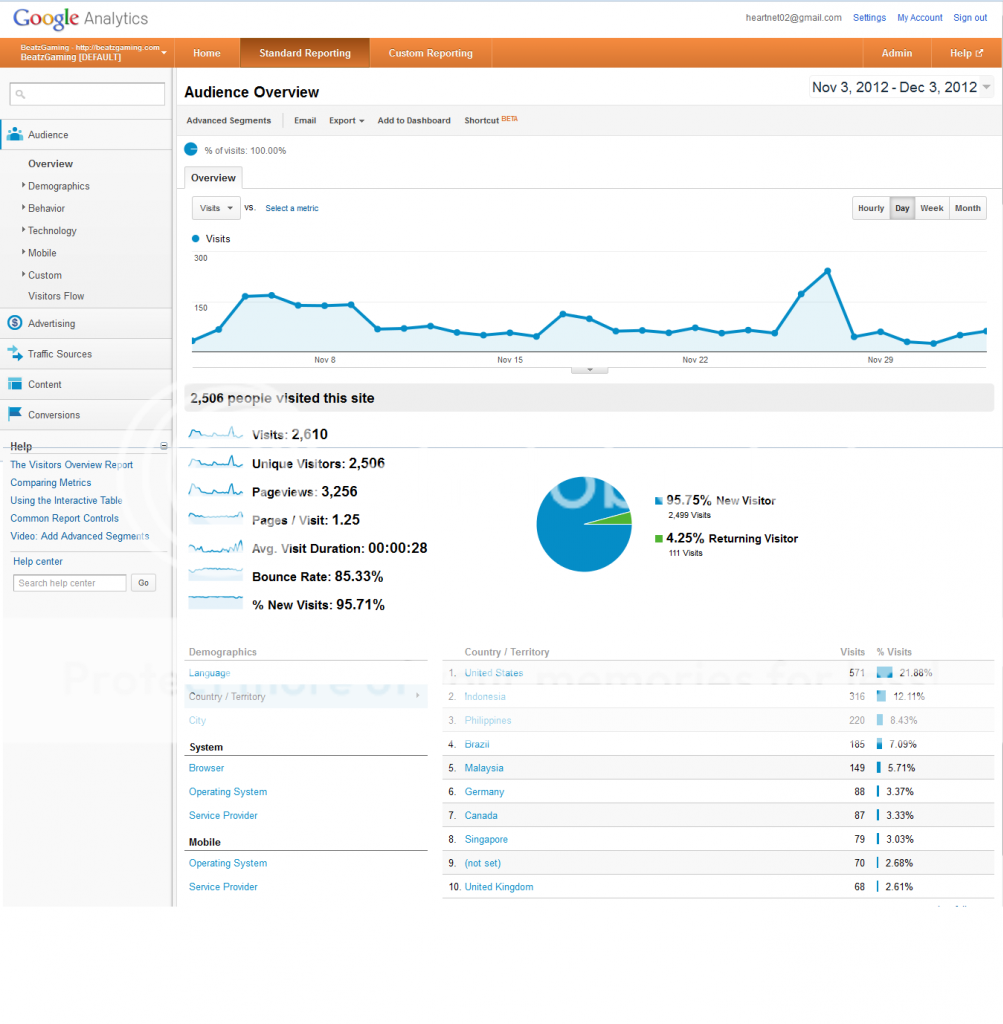Click the Conversions flag icon
The image size is (1003, 1024).
tap(15, 414)
